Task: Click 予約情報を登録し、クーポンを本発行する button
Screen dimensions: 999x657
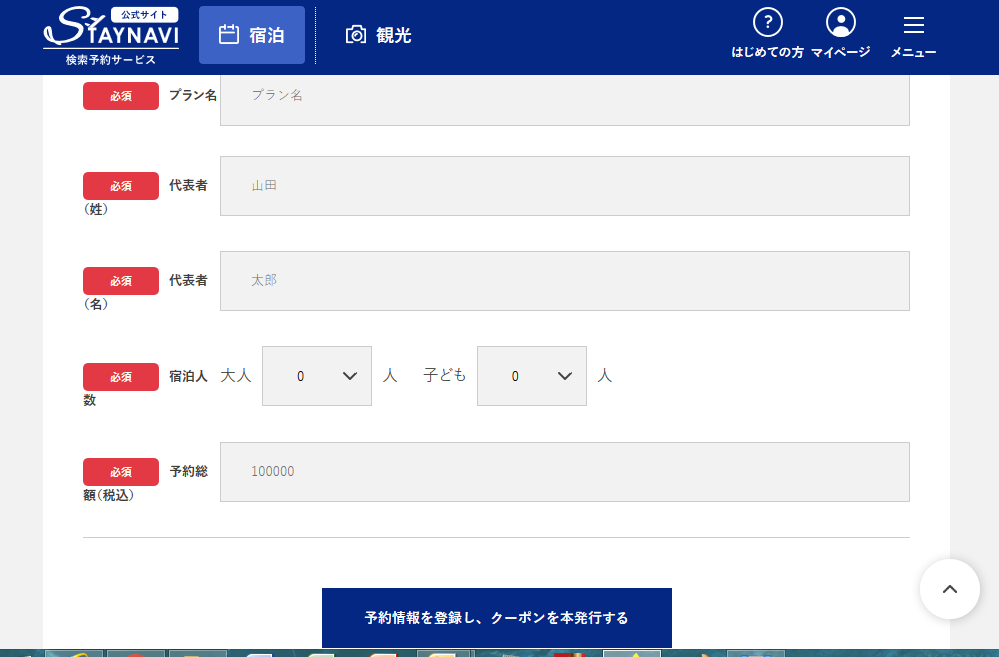Action: (497, 617)
